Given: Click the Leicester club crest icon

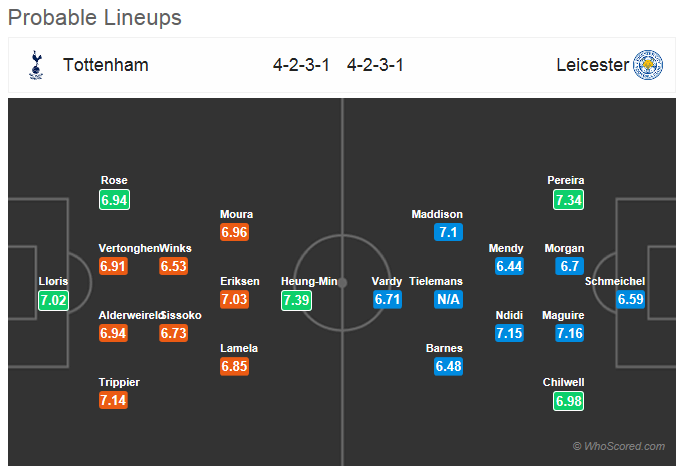Looking at the screenshot, I should point(648,65).
